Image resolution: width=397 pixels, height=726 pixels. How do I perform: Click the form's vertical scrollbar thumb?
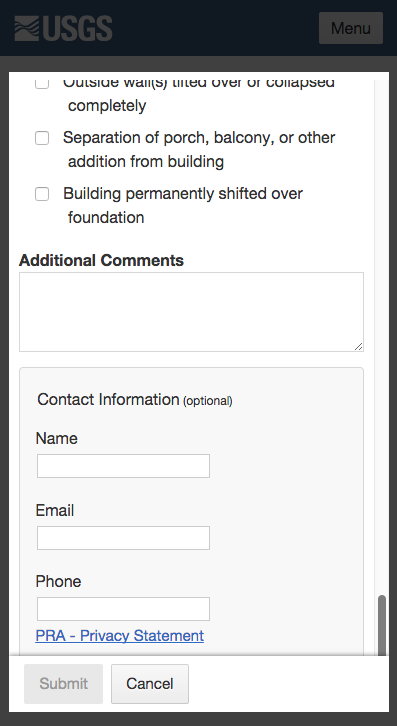[382, 625]
